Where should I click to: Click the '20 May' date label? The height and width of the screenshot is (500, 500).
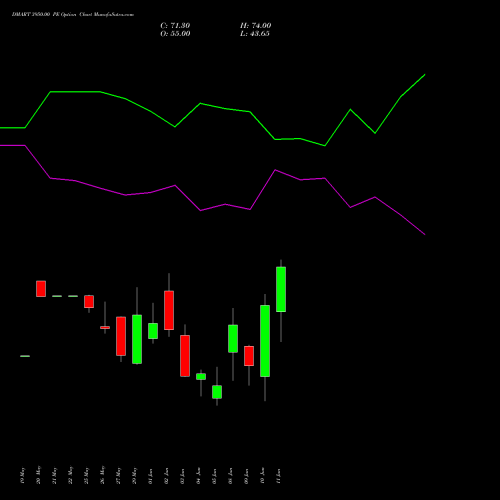38,475
